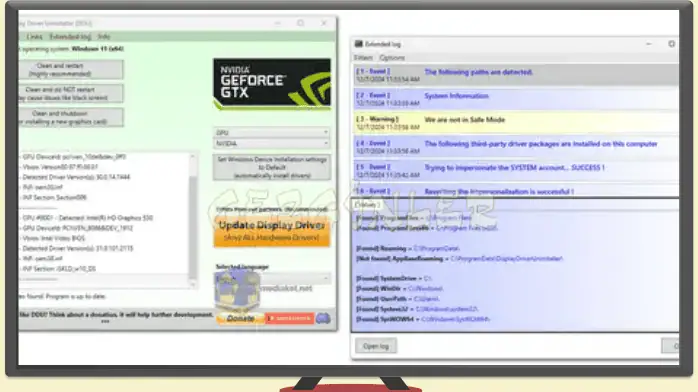Screen dimensions: 698x392
Task: Click the '[Found] UserPath' details line
Action: (x=398, y=299)
